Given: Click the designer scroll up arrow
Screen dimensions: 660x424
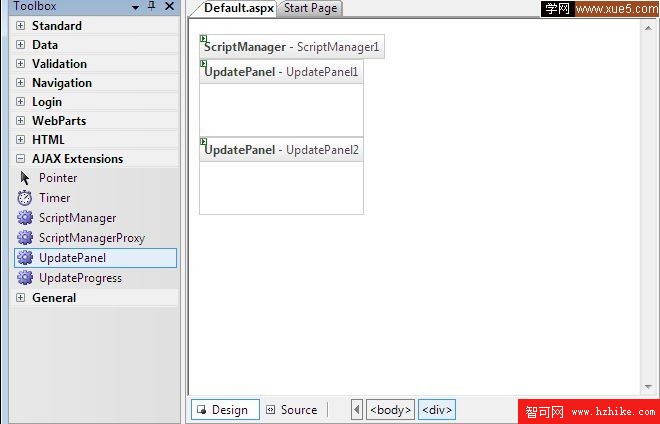Looking at the screenshot, I should 648,28.
